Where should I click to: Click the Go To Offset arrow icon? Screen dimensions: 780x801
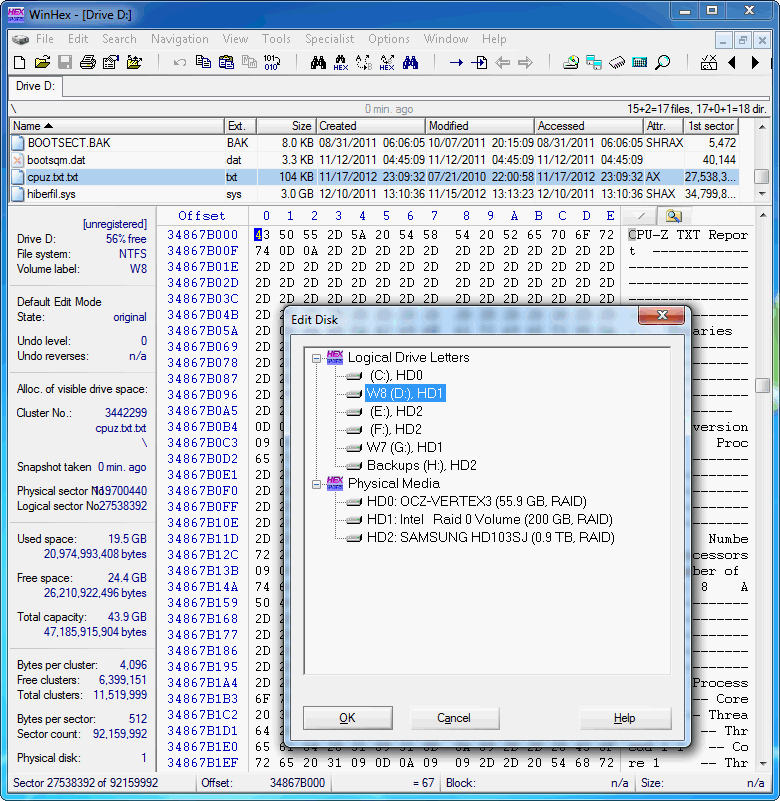pyautogui.click(x=456, y=62)
